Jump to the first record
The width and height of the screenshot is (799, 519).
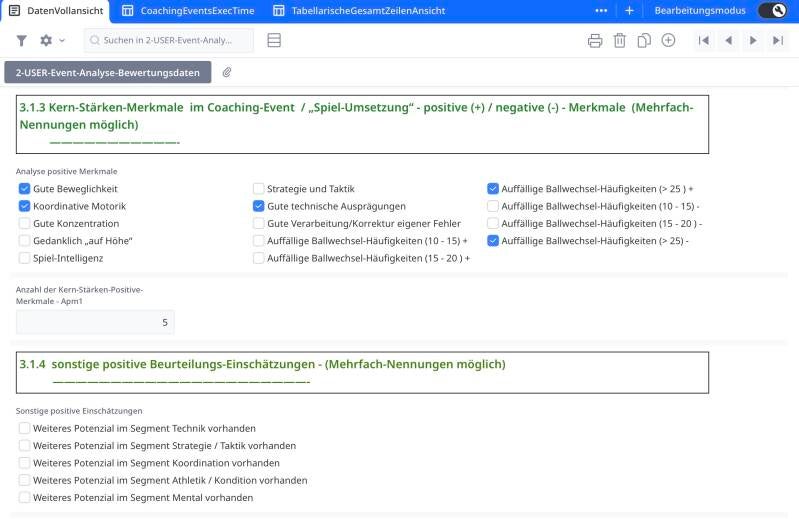coord(704,40)
